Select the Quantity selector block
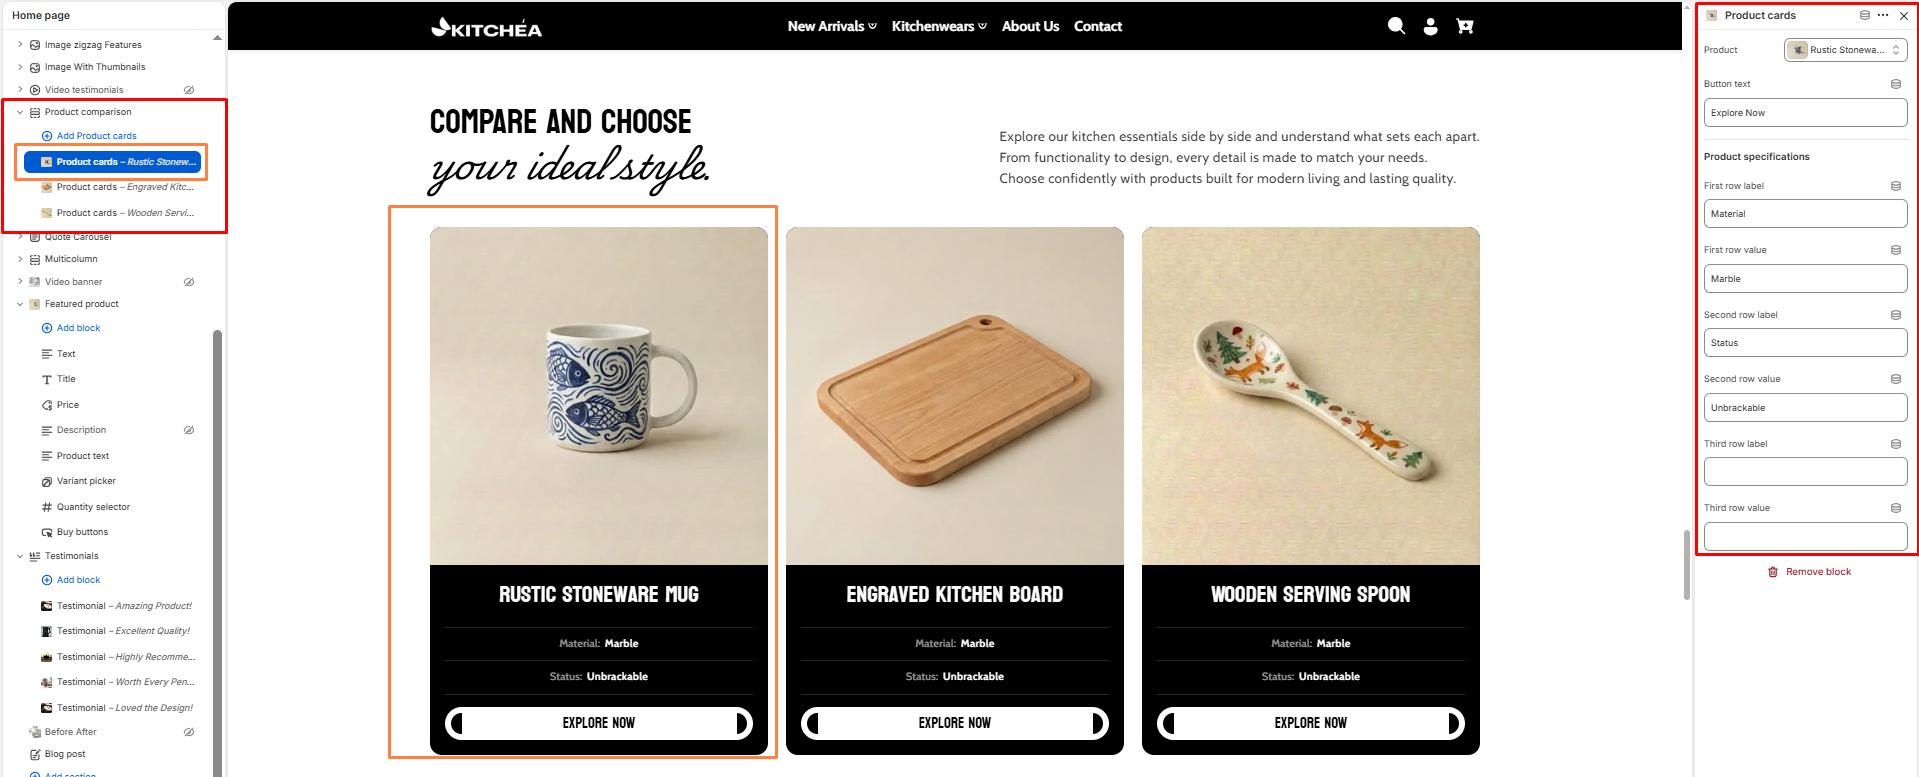The image size is (1919, 777). pyautogui.click(x=93, y=507)
